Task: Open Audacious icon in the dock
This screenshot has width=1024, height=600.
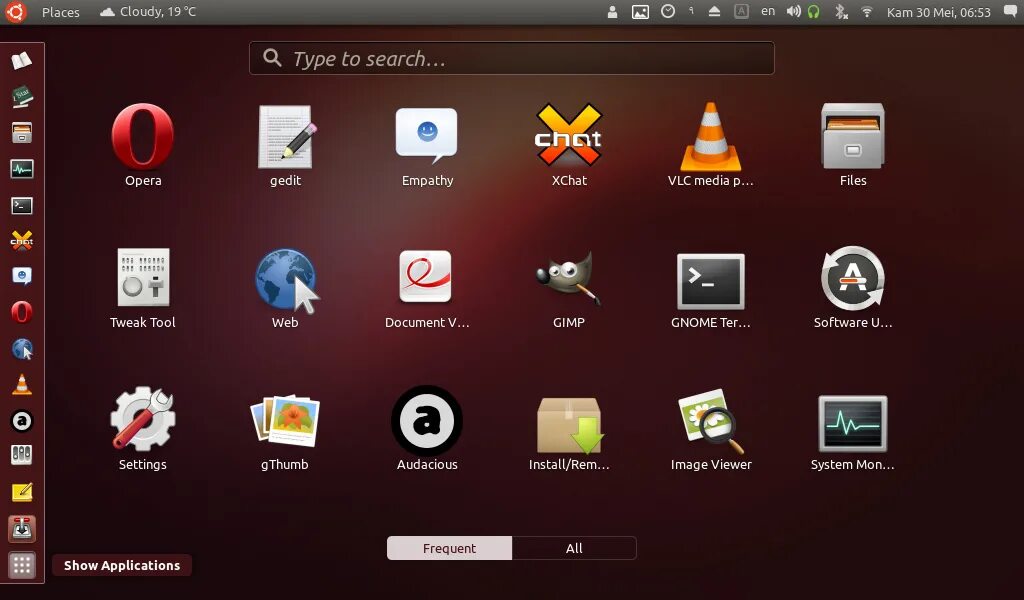Action: click(x=22, y=421)
